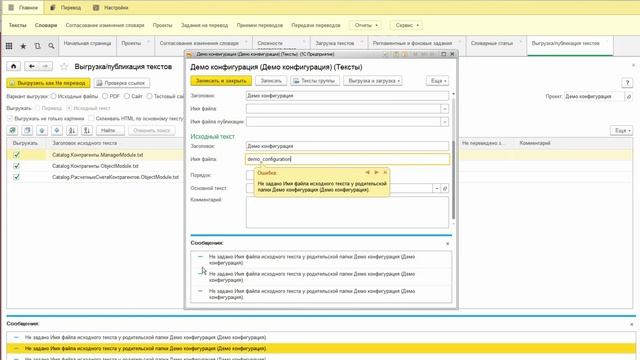Open the Еще menu above the main table
This screenshot has width=640, height=360.
click(622, 131)
